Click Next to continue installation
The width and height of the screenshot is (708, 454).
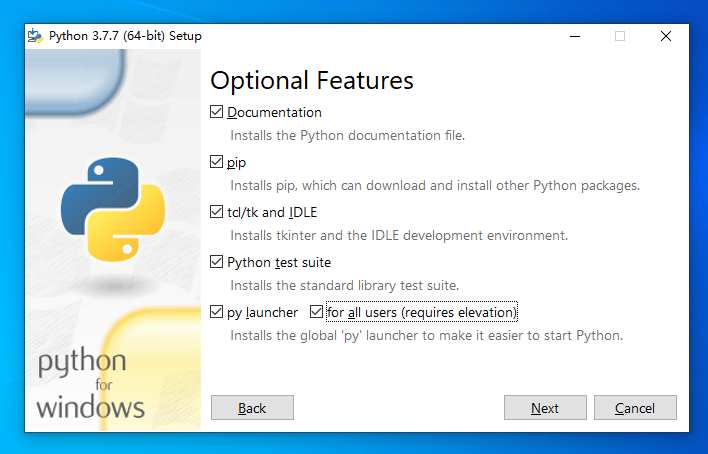coord(545,408)
